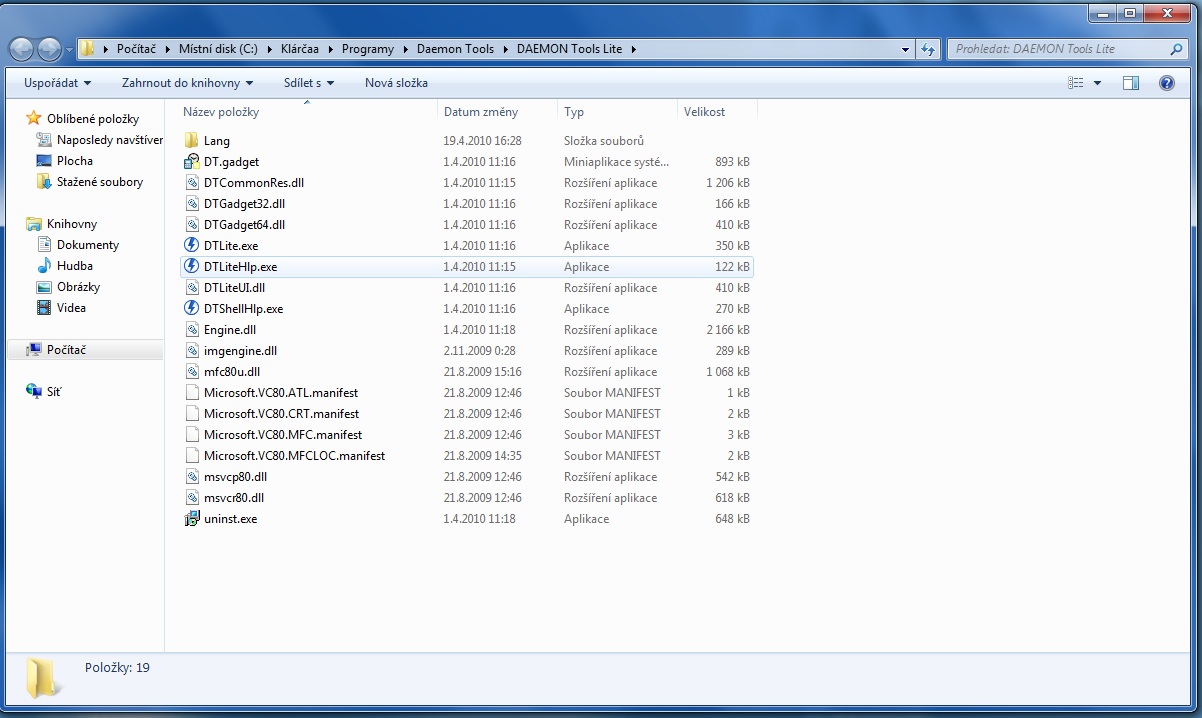The height and width of the screenshot is (718, 1202).
Task: Open the Lang folder icon
Action: point(192,141)
